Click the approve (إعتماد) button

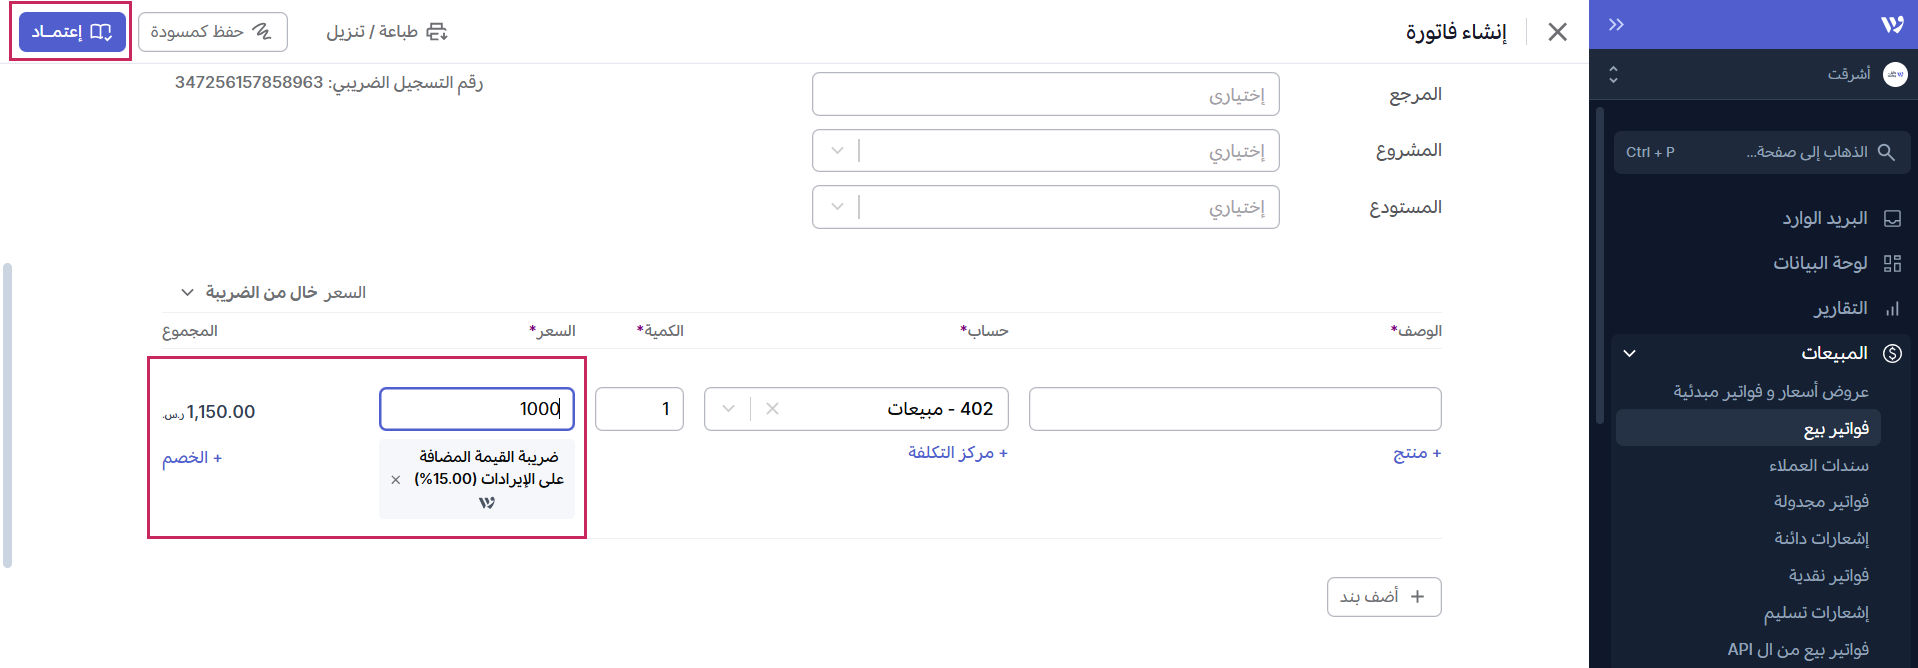click(x=72, y=32)
